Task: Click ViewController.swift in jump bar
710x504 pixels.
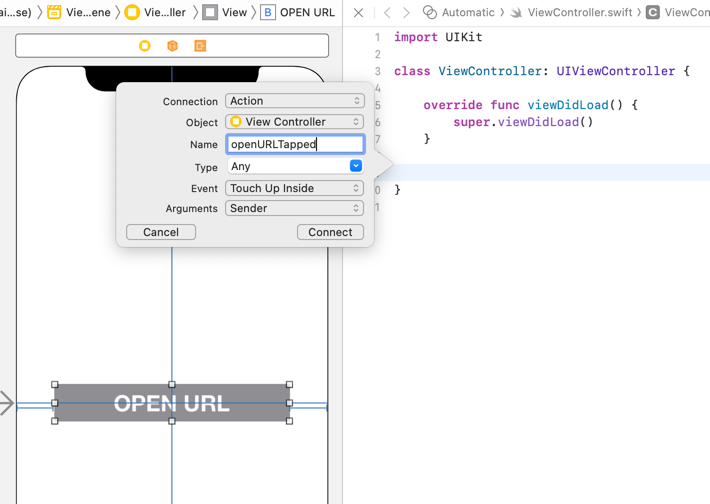Action: [580, 12]
